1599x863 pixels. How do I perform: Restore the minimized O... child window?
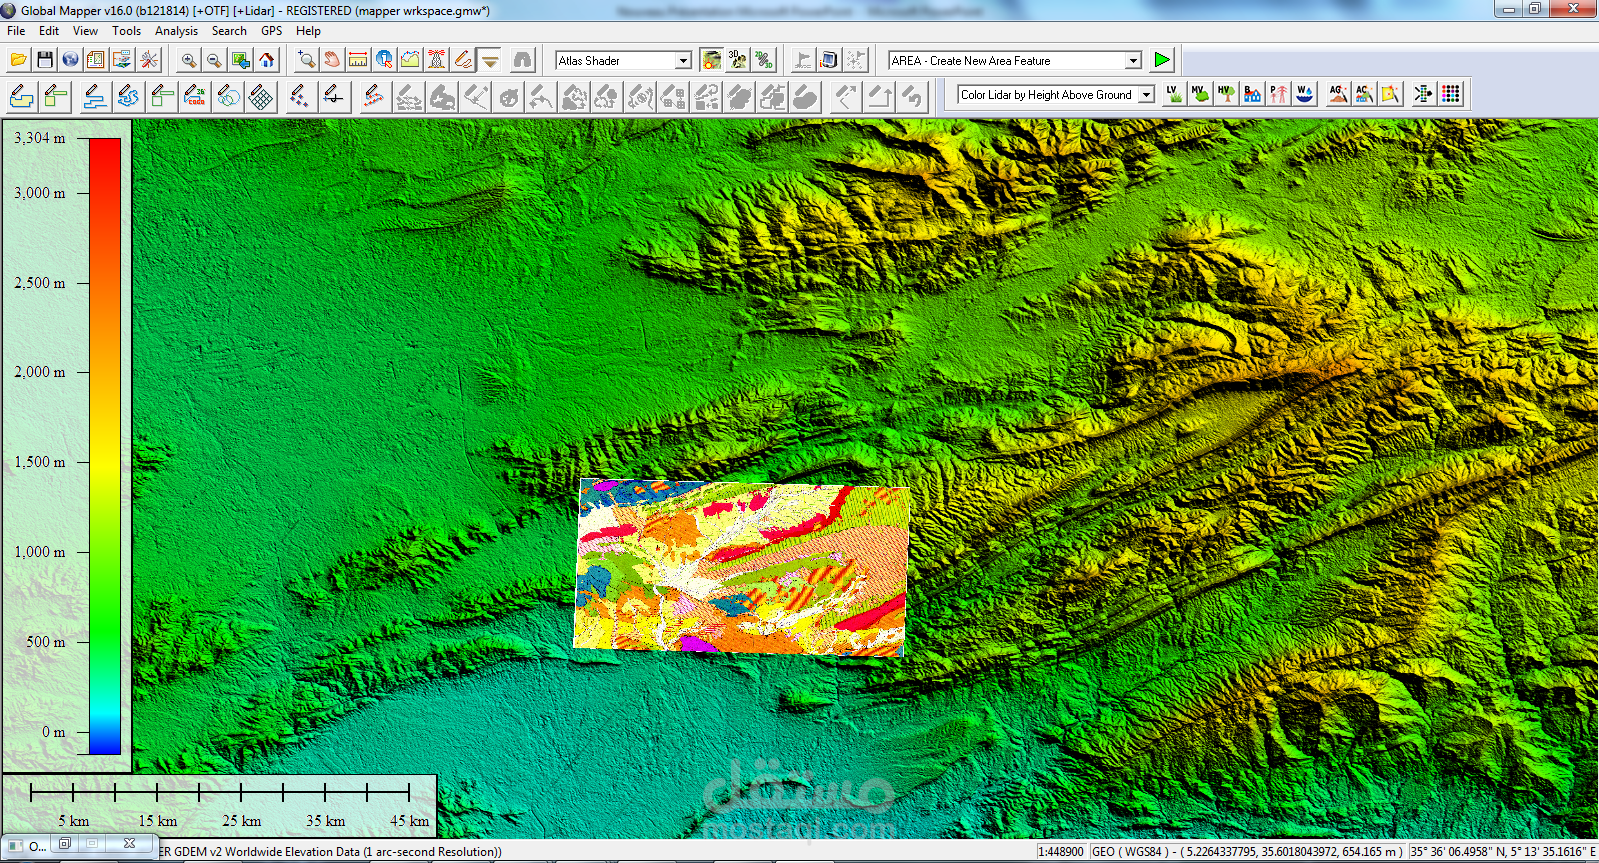65,844
